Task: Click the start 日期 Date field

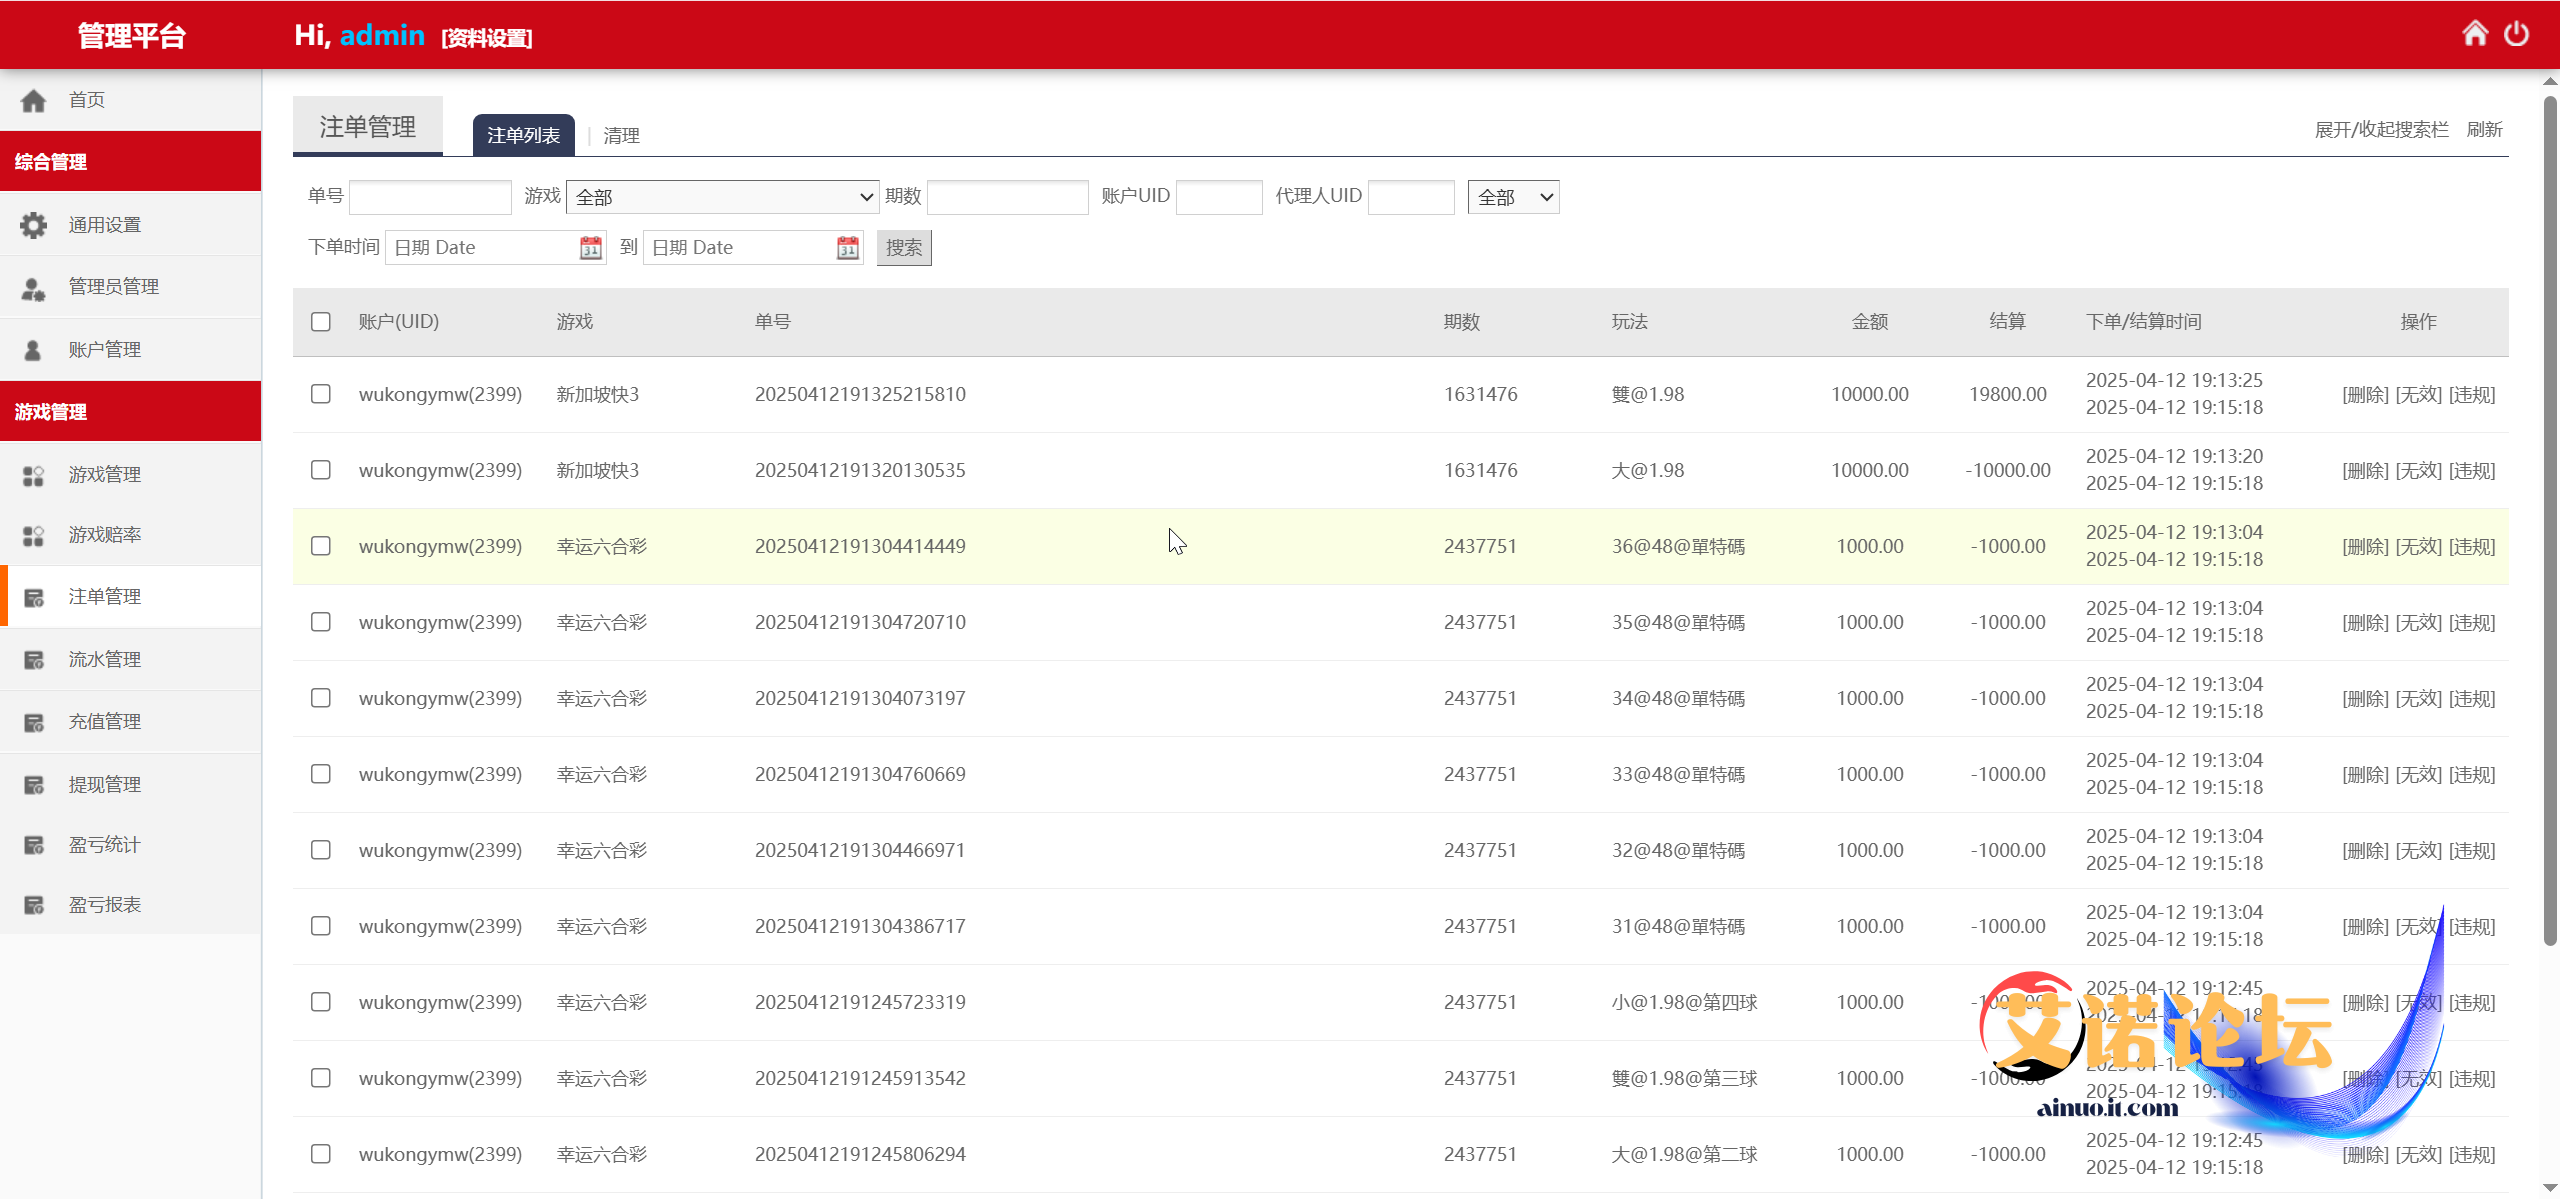Action: tap(495, 247)
